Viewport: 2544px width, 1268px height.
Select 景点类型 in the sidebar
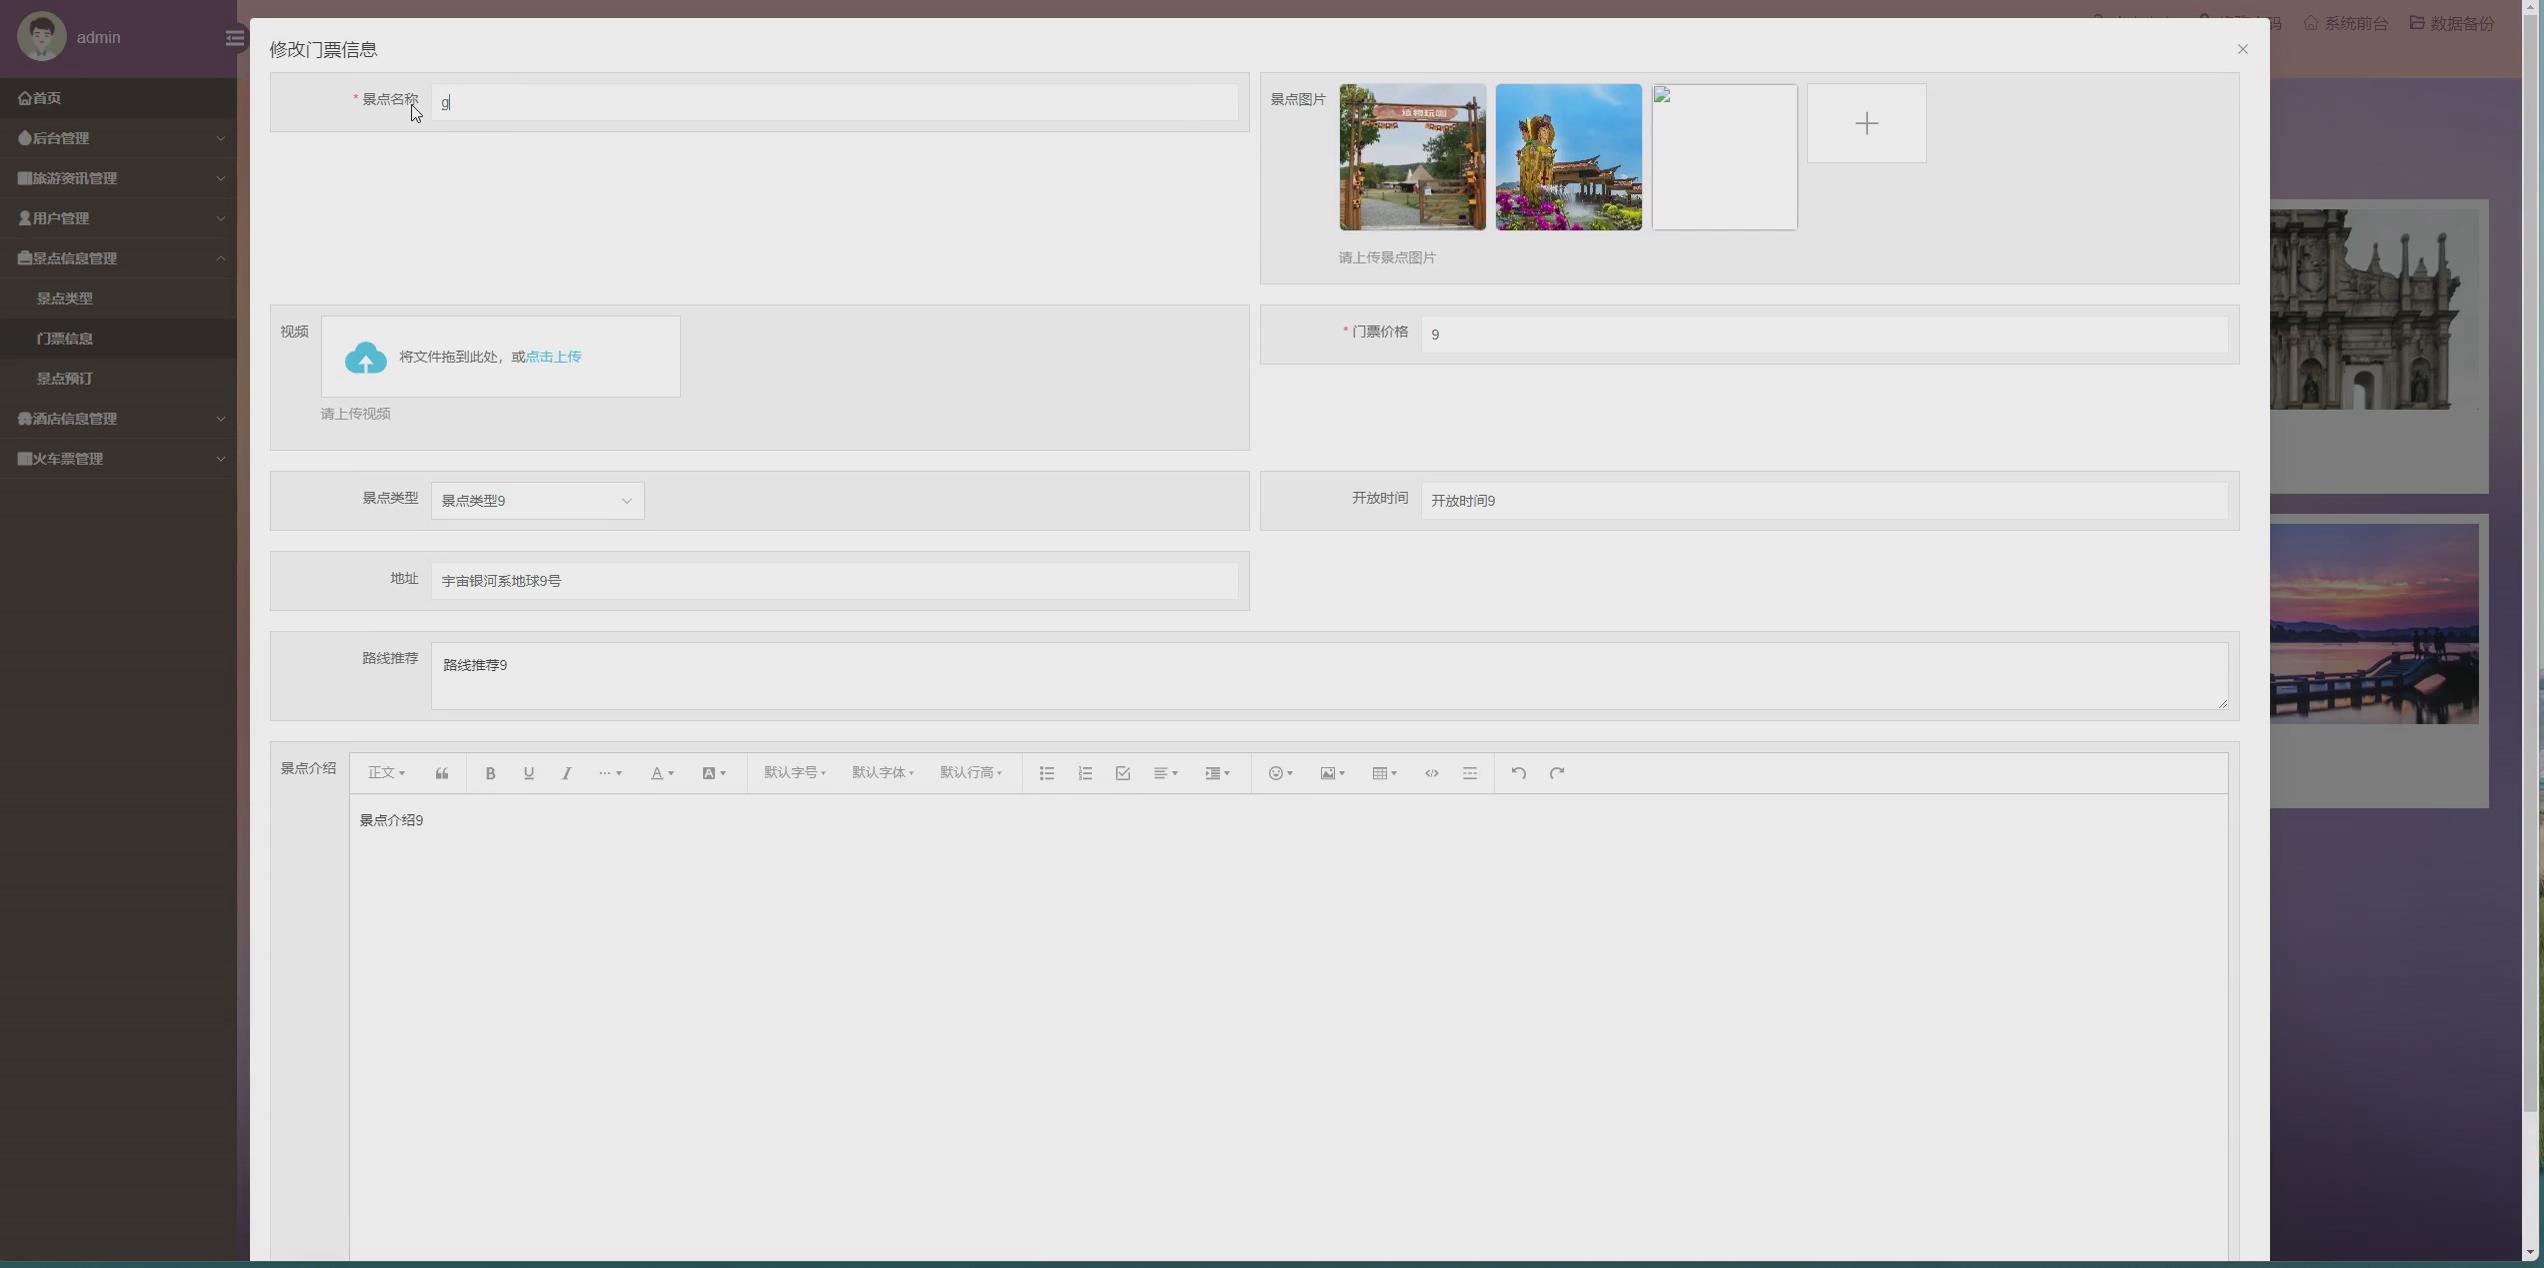click(x=65, y=298)
